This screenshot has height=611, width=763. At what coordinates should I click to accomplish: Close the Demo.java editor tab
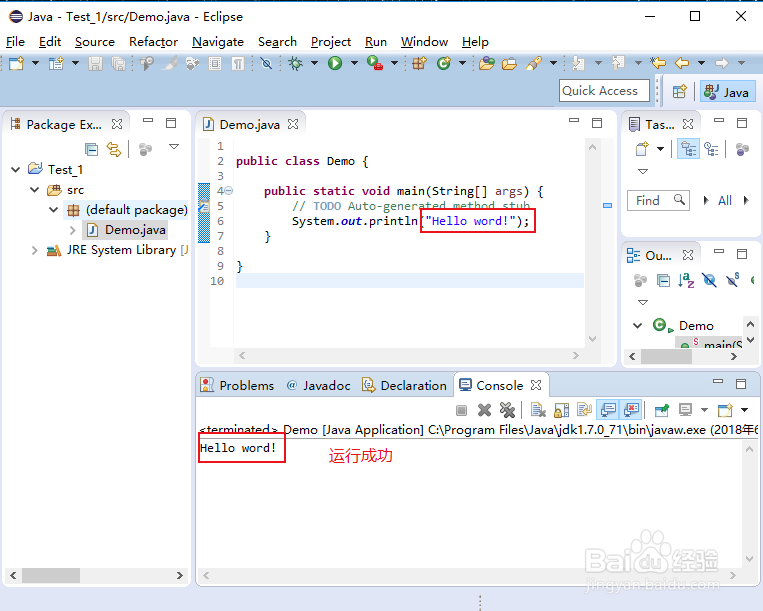coord(293,124)
